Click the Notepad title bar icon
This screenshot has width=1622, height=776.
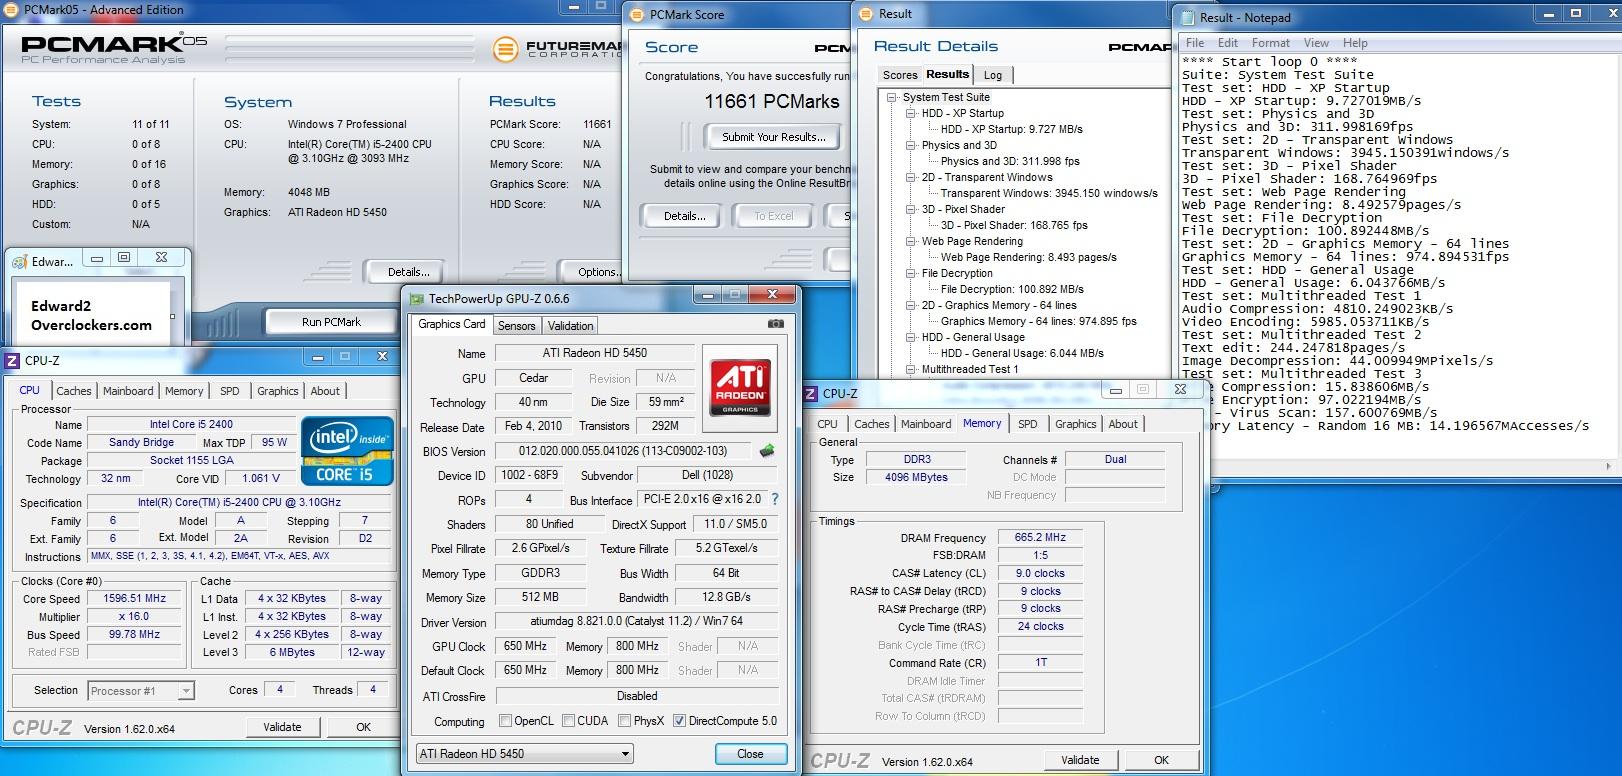(1187, 17)
